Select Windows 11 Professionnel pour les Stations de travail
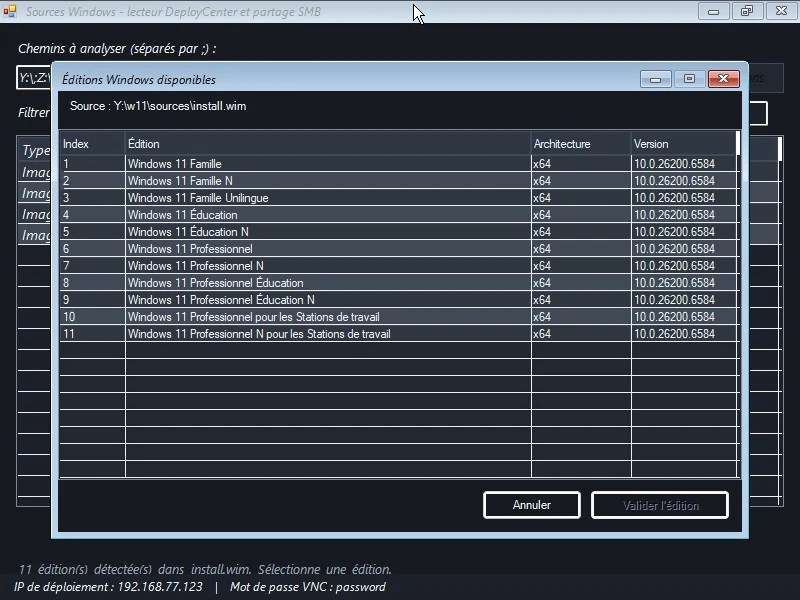Viewport: 800px width, 600px height. coord(398,317)
